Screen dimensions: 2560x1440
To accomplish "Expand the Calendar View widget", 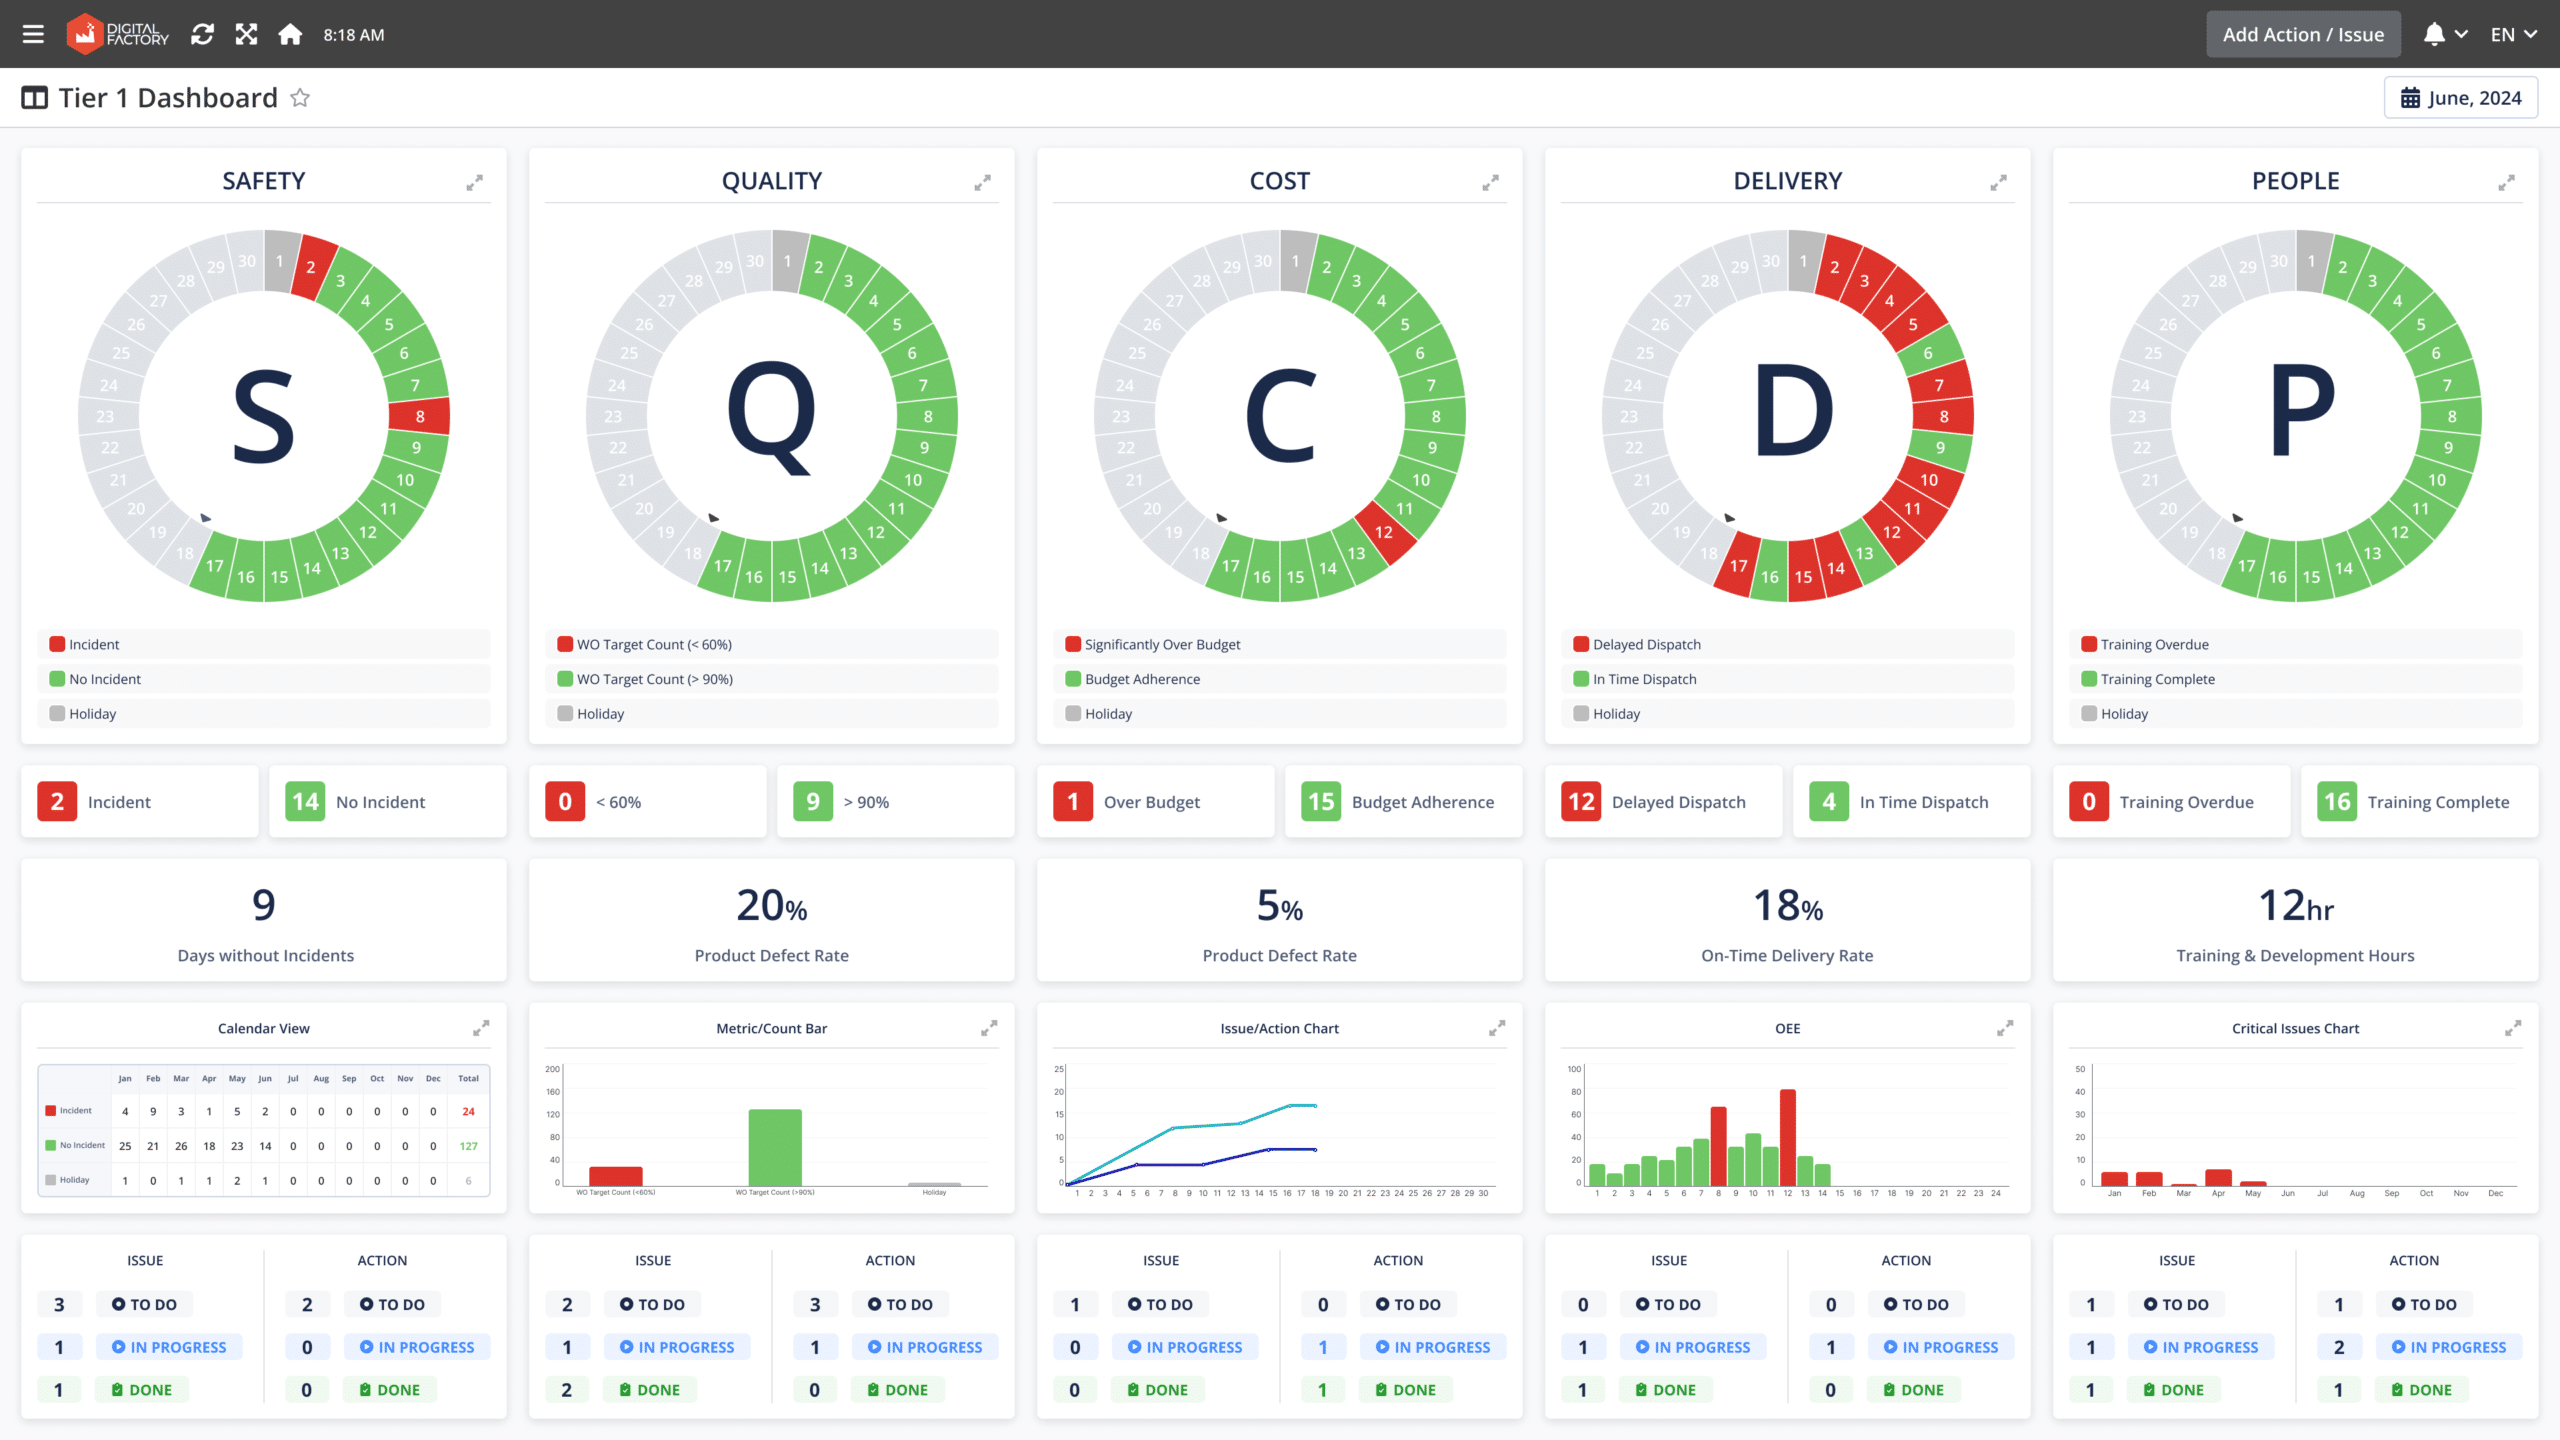I will (481, 1028).
